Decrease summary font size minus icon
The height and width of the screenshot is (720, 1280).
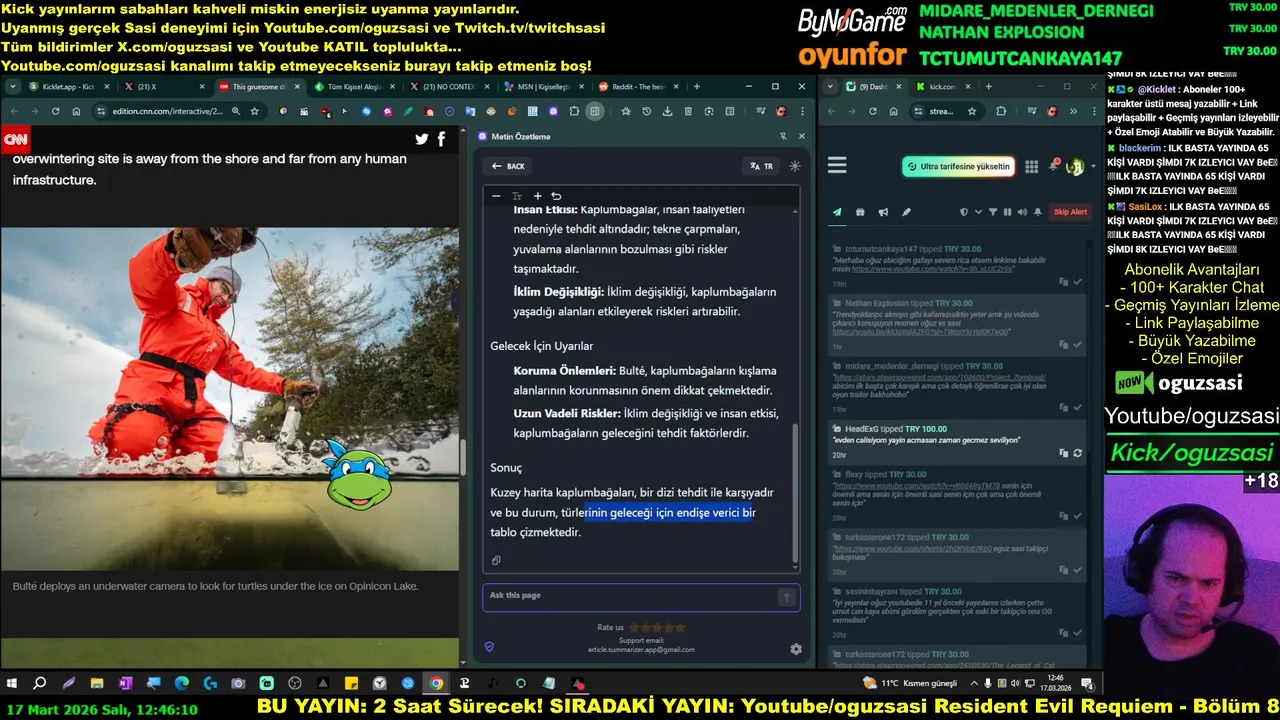point(496,196)
